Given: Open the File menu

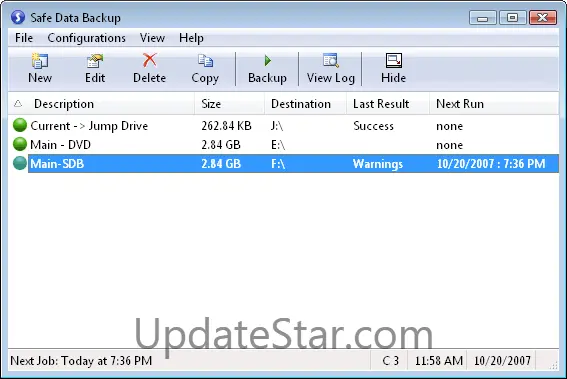Looking at the screenshot, I should [24, 38].
